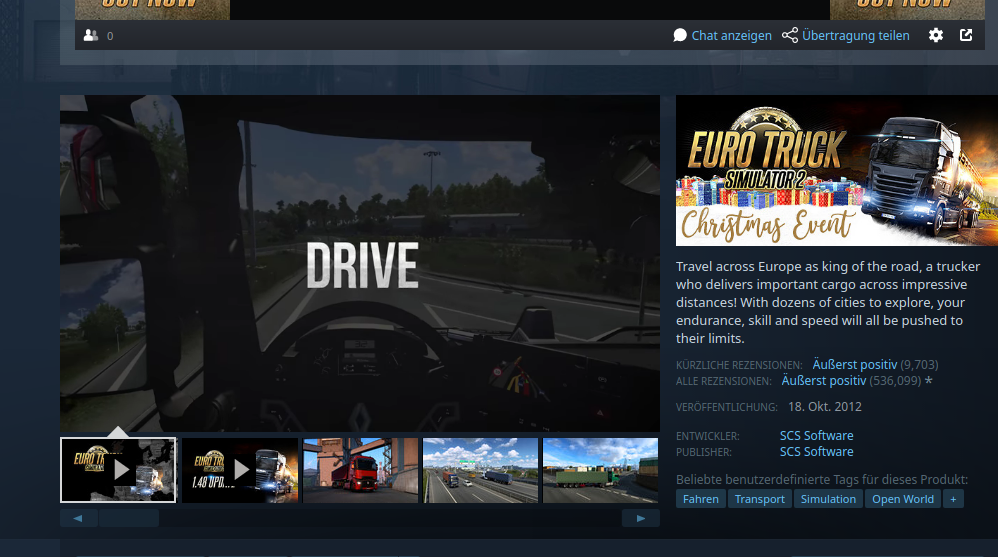
Task: Open recent reviews Äußerst positiv link
Action: pyautogui.click(x=855, y=365)
